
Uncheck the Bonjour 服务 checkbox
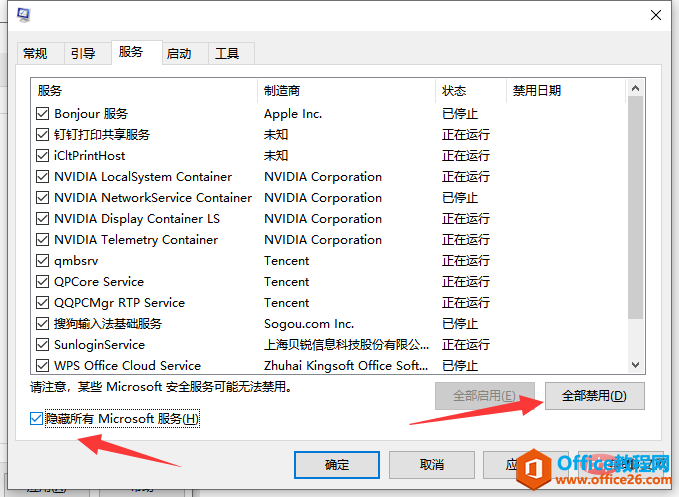click(42, 113)
